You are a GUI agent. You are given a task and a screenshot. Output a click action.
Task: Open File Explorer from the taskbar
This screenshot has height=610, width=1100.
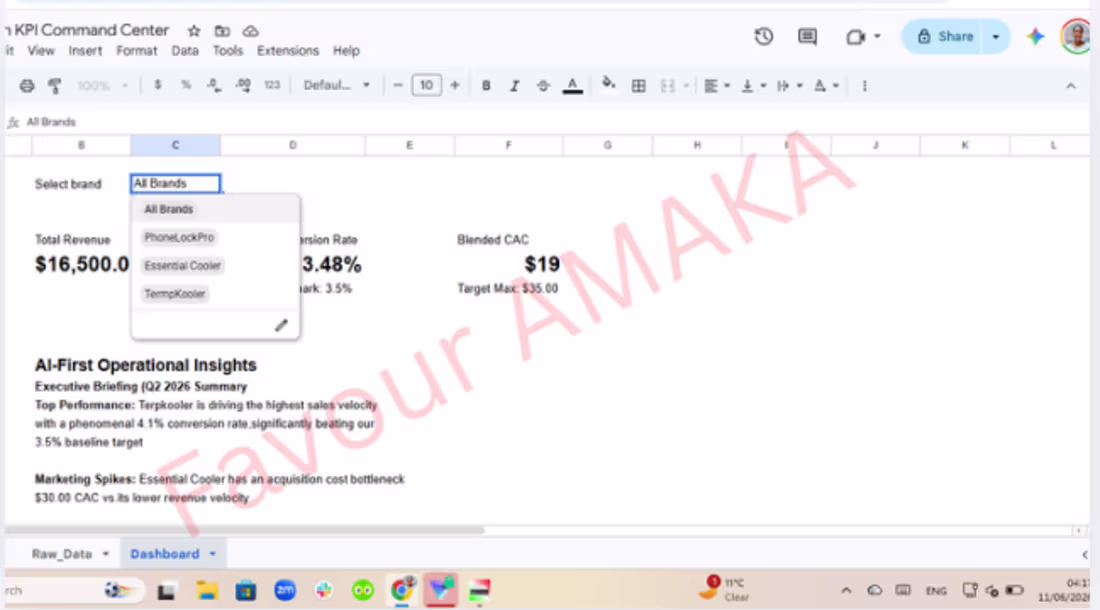206,590
